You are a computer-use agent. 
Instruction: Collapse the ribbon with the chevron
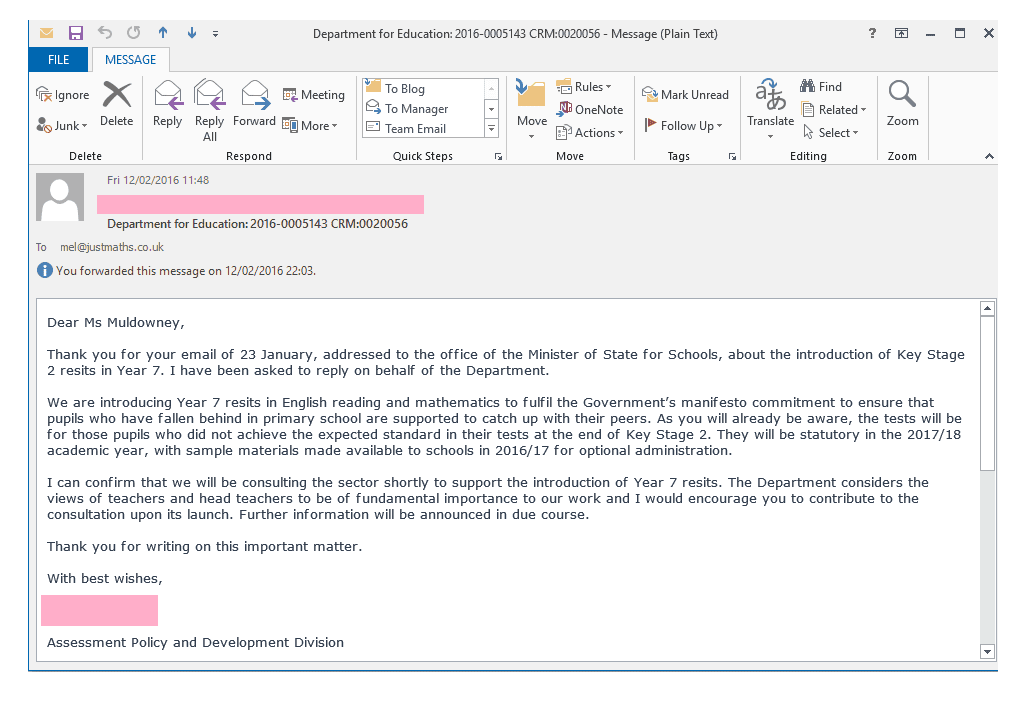pos(989,156)
